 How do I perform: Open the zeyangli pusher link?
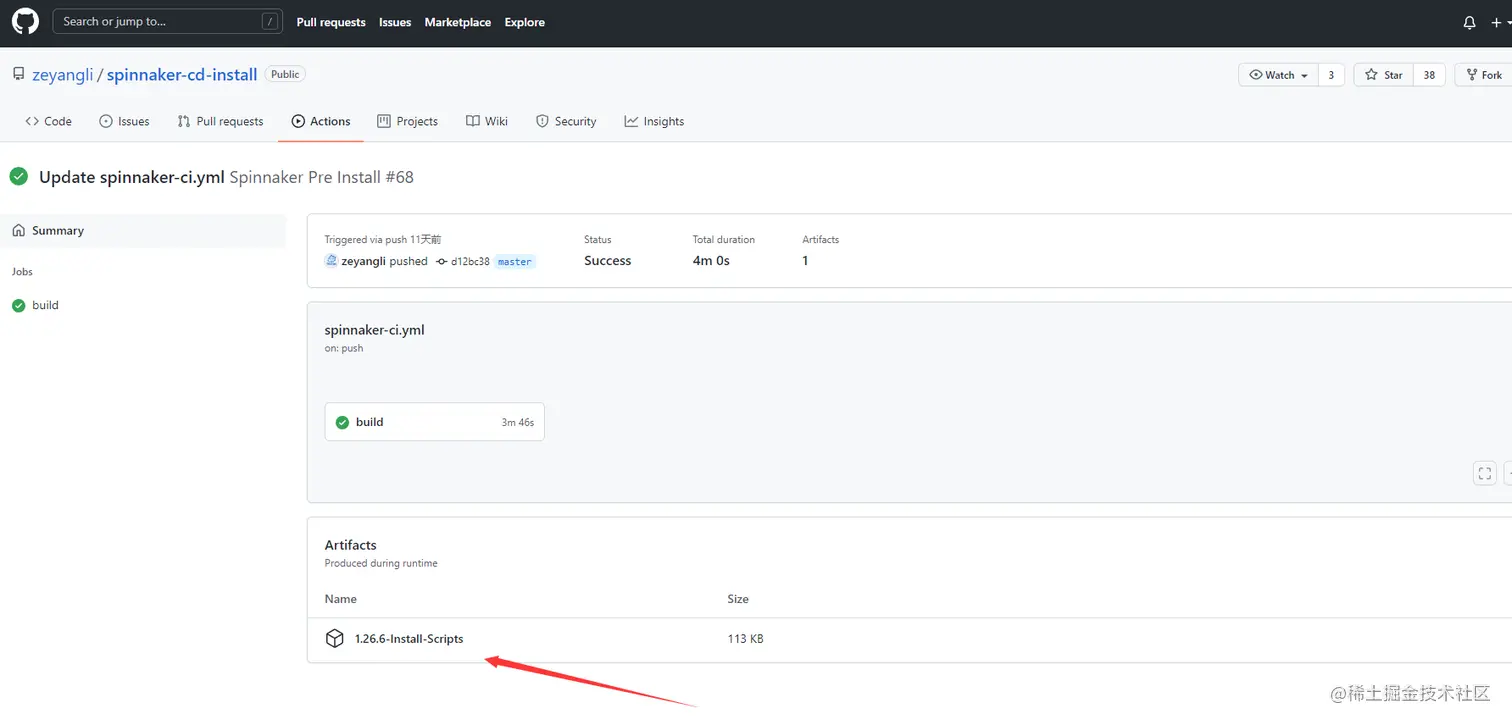click(363, 261)
